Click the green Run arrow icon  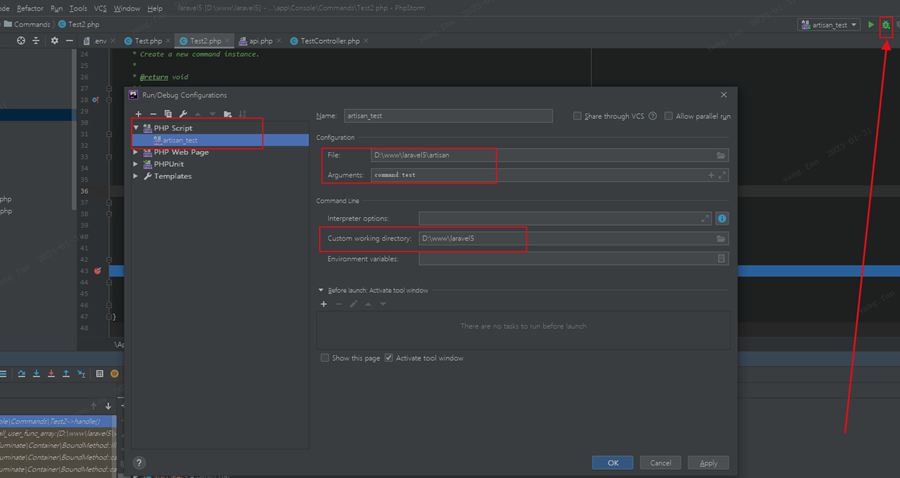coord(871,25)
